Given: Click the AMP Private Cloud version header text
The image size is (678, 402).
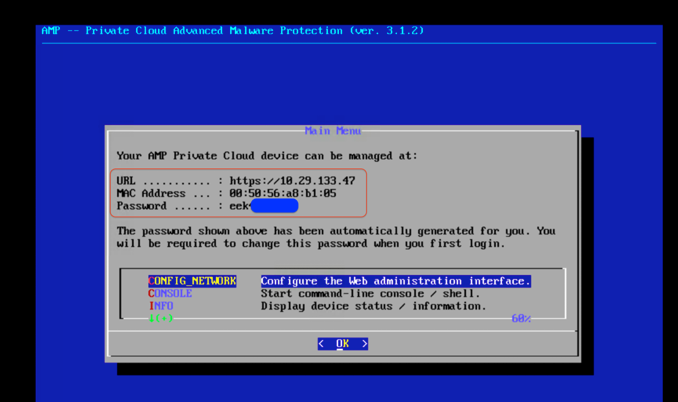Looking at the screenshot, I should 233,31.
